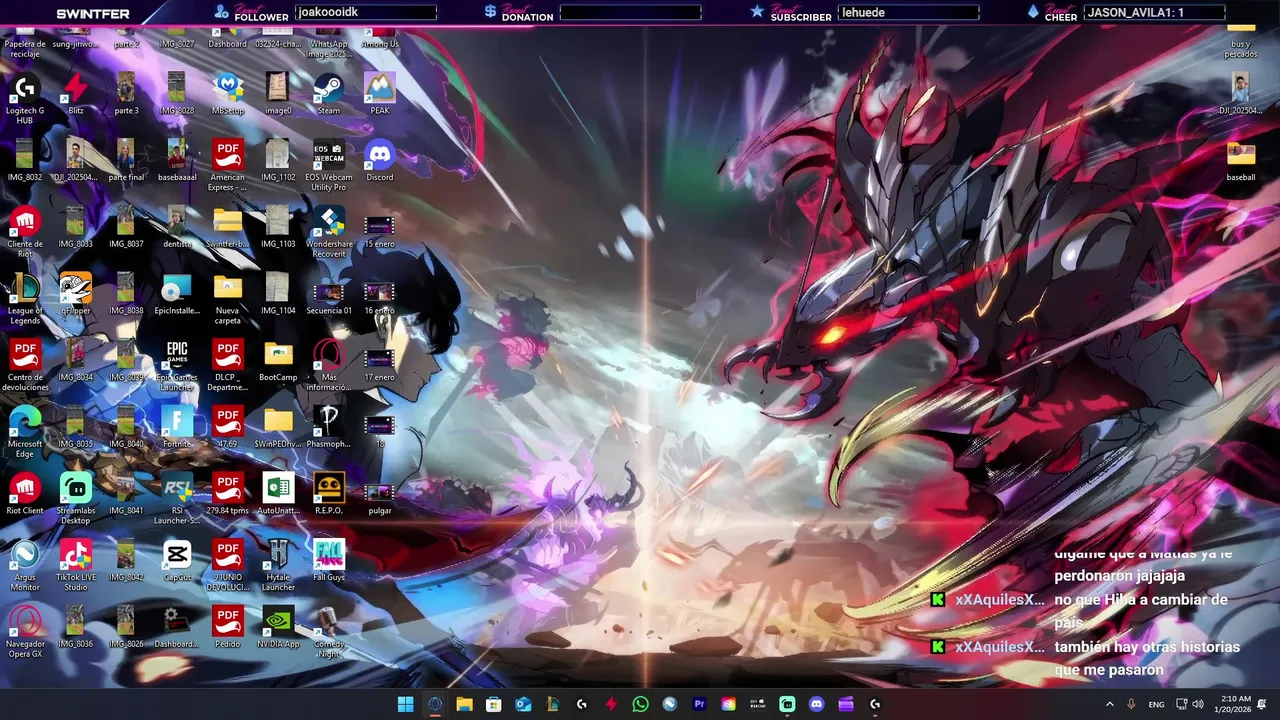Viewport: 1280px width, 720px height.
Task: Select the EOS Webcam Utility Pro shortcut
Action: pyautogui.click(x=329, y=166)
